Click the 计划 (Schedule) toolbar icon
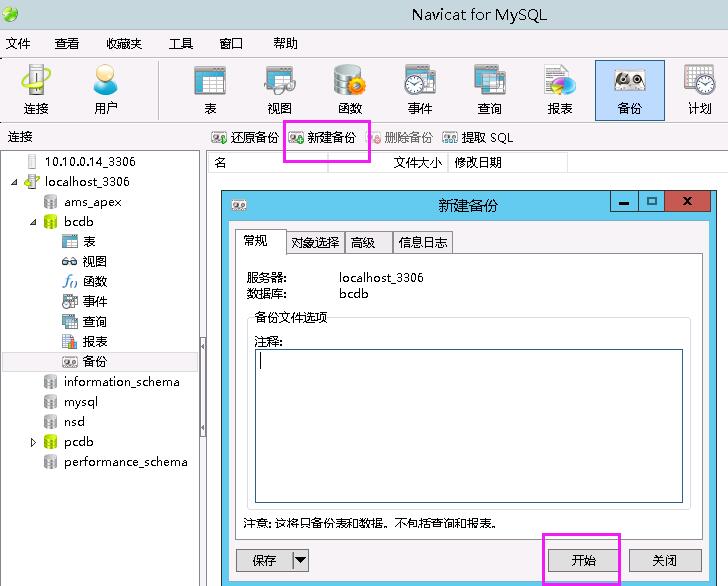 click(x=699, y=89)
